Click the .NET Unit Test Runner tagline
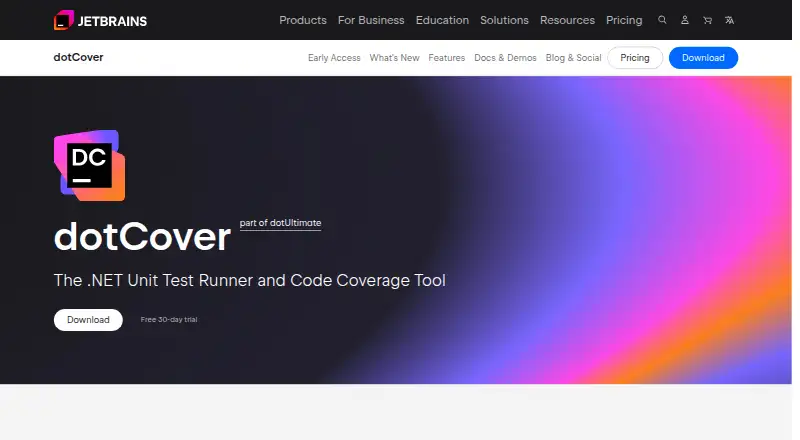The width and height of the screenshot is (800, 440). pos(249,280)
